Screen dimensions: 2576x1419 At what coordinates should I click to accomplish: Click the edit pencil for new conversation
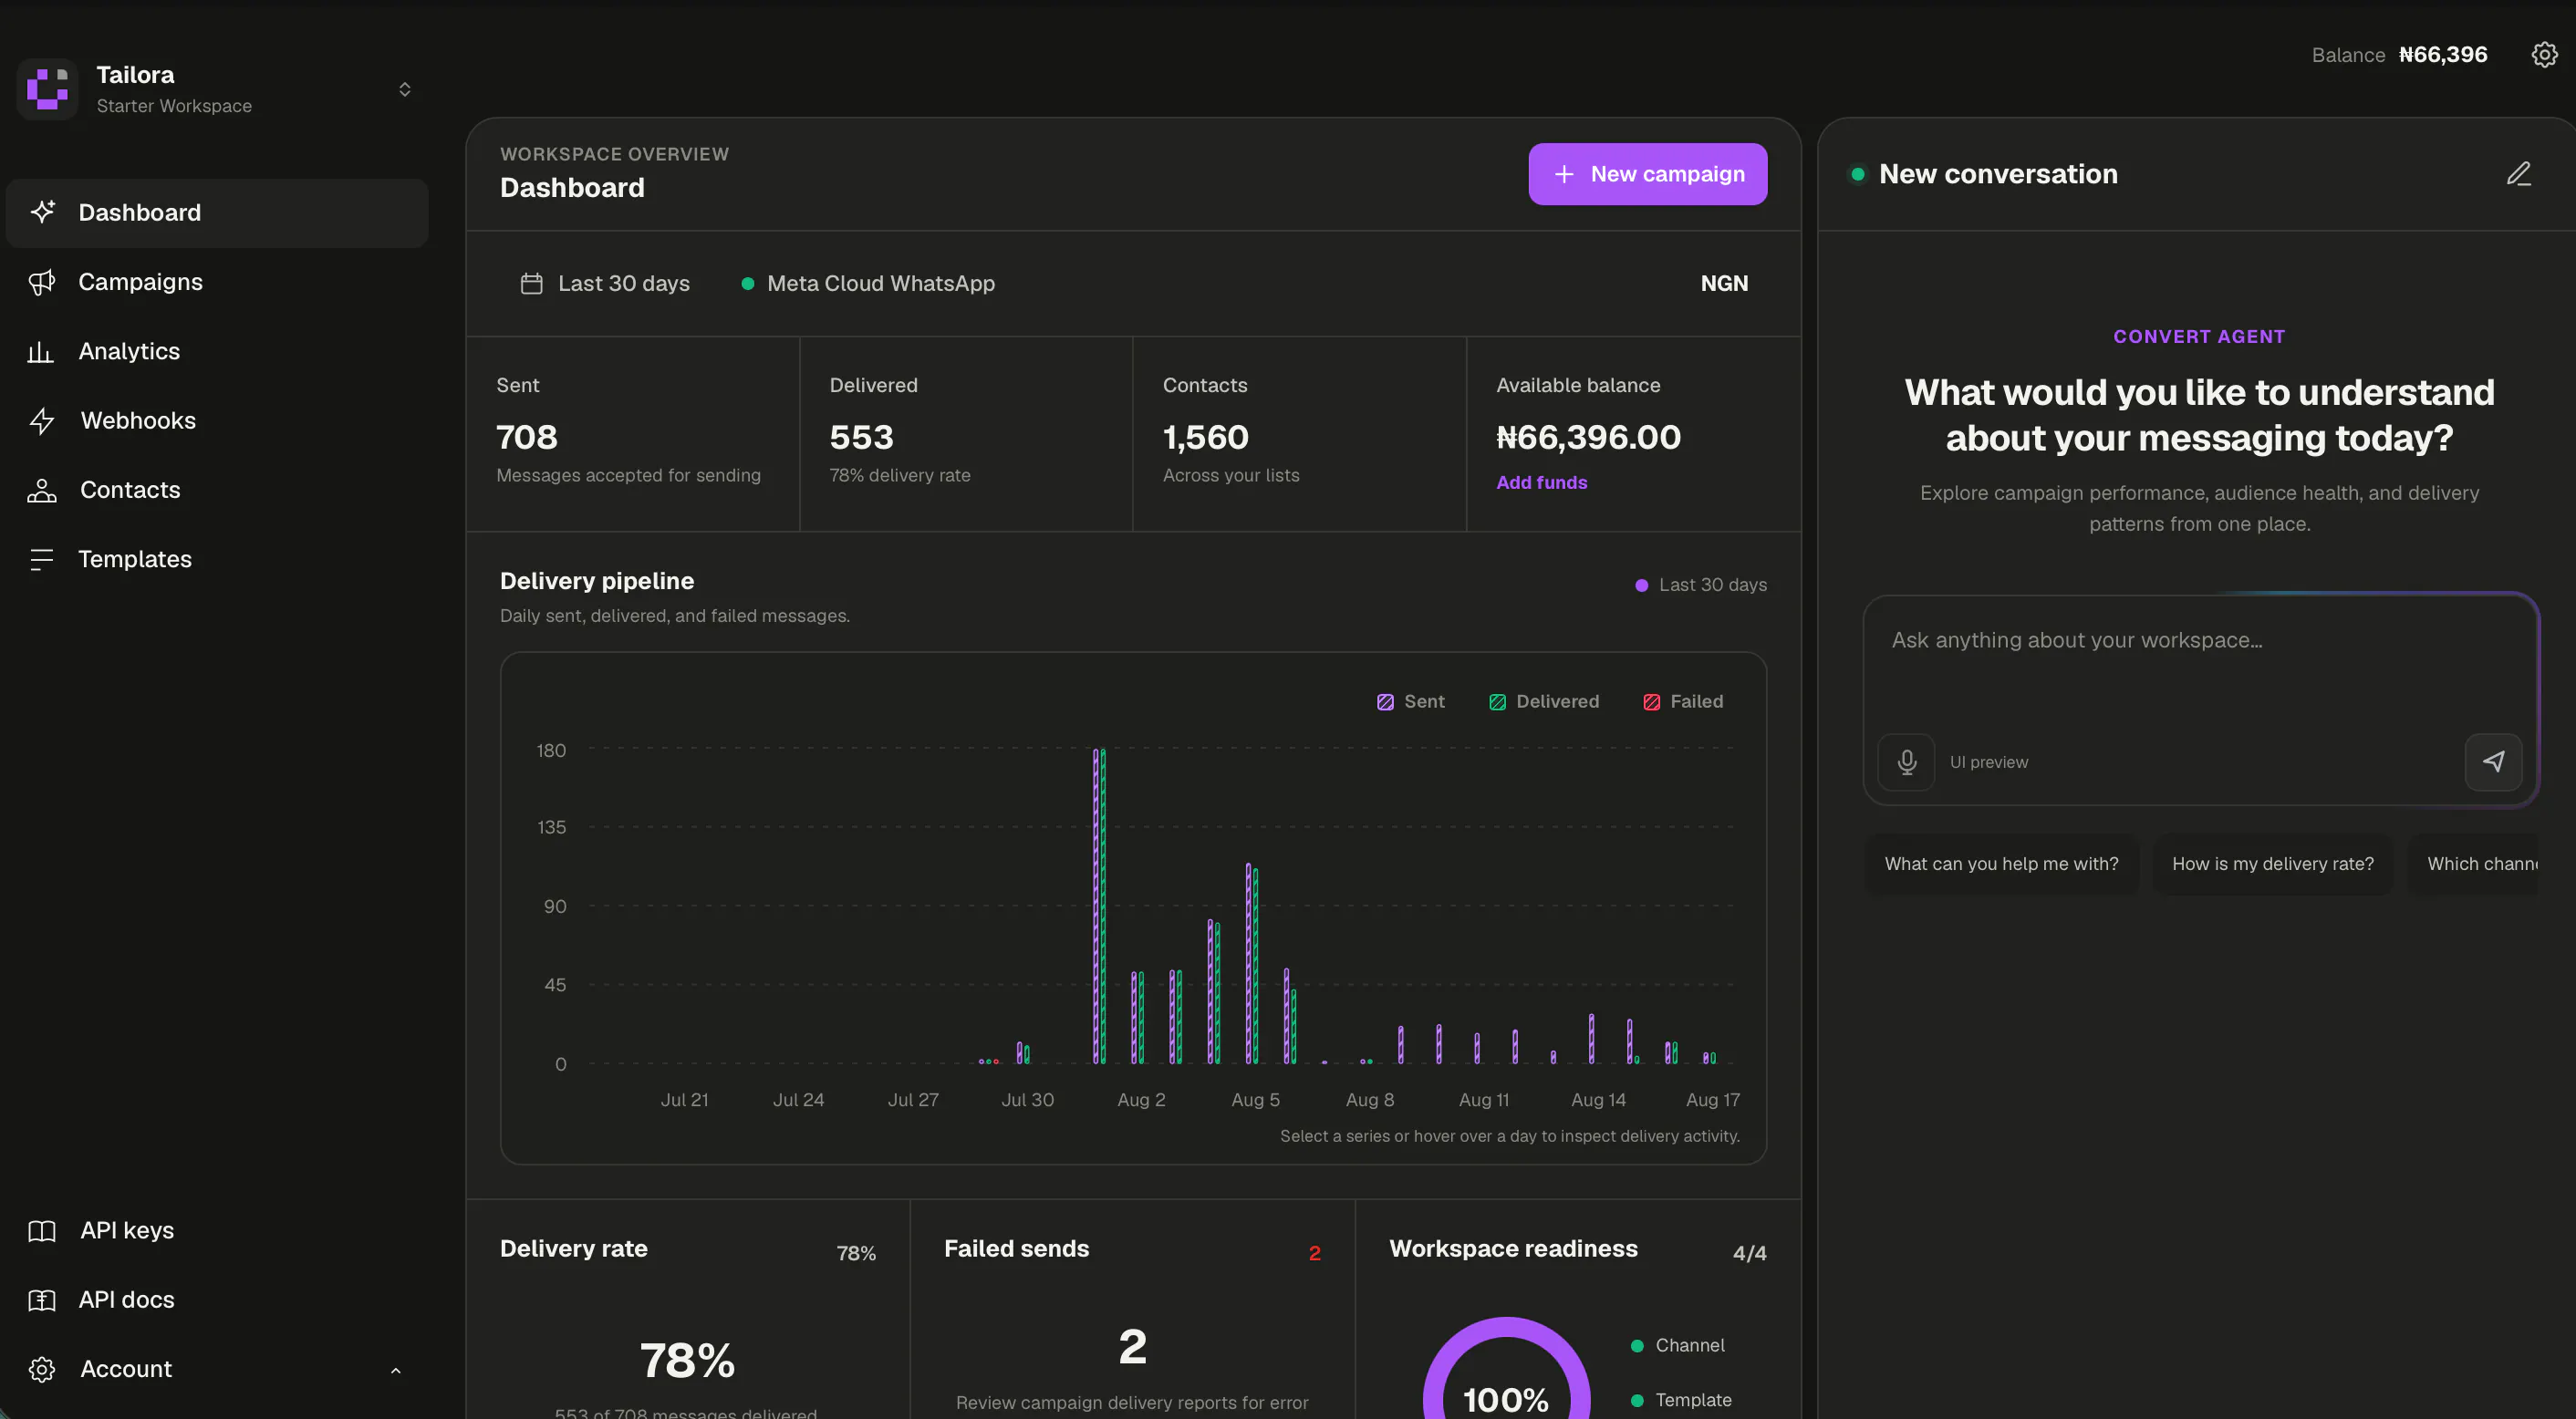click(x=2519, y=174)
